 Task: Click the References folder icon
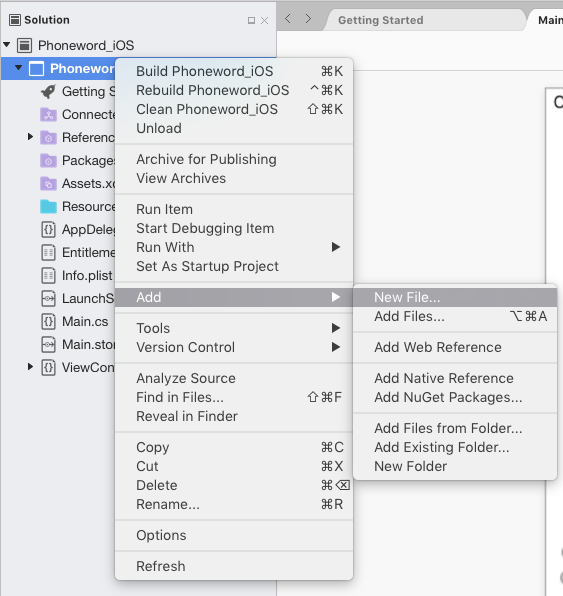(x=48, y=138)
